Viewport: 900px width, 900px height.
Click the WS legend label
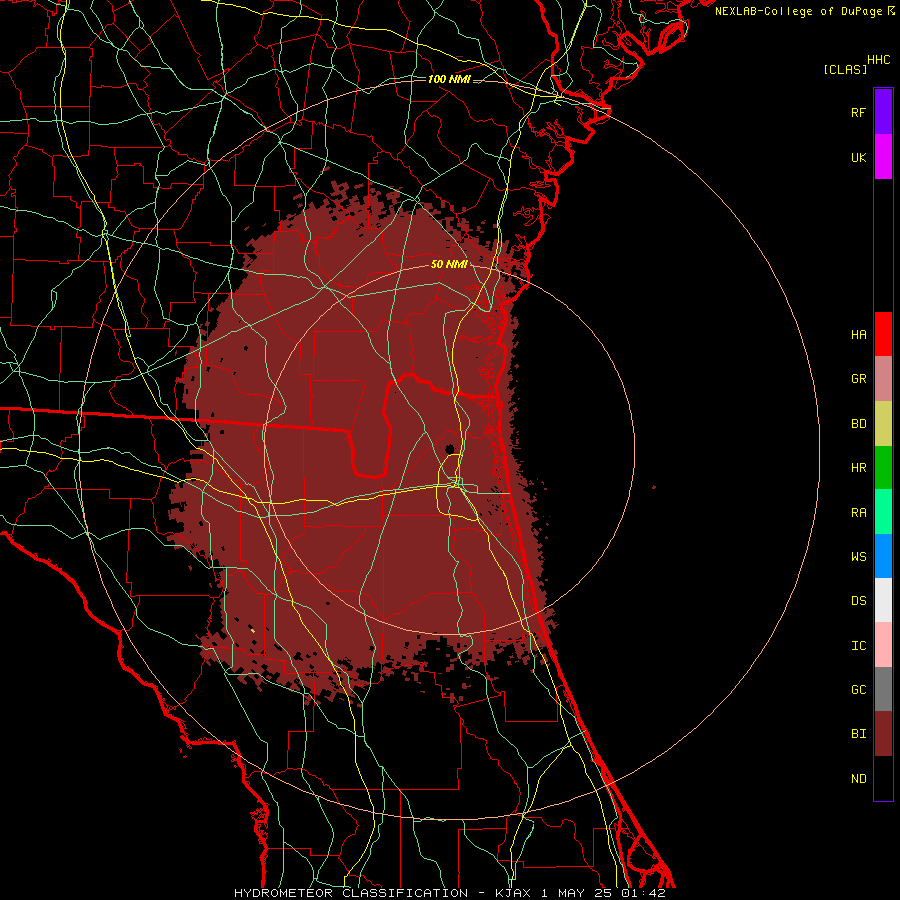(858, 556)
